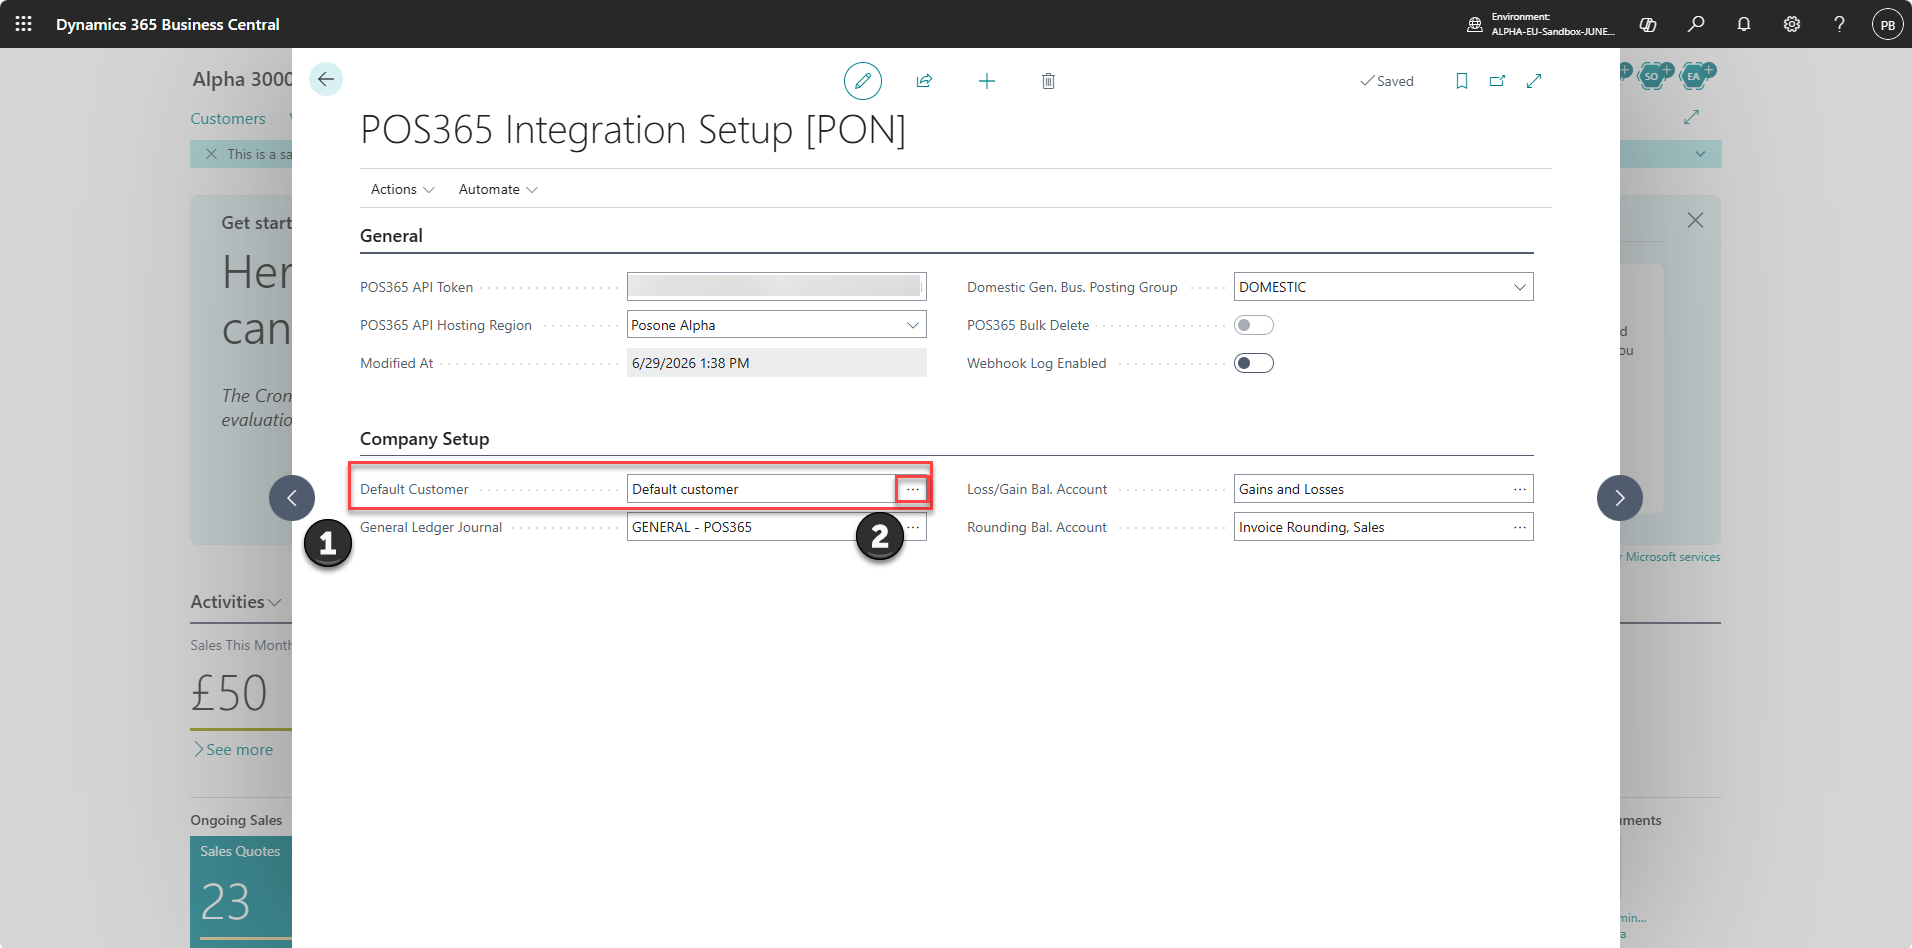
Task: Click the share icon
Action: click(x=924, y=81)
